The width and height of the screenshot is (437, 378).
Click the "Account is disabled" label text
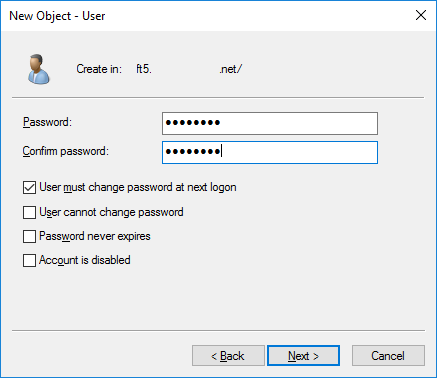(x=85, y=260)
